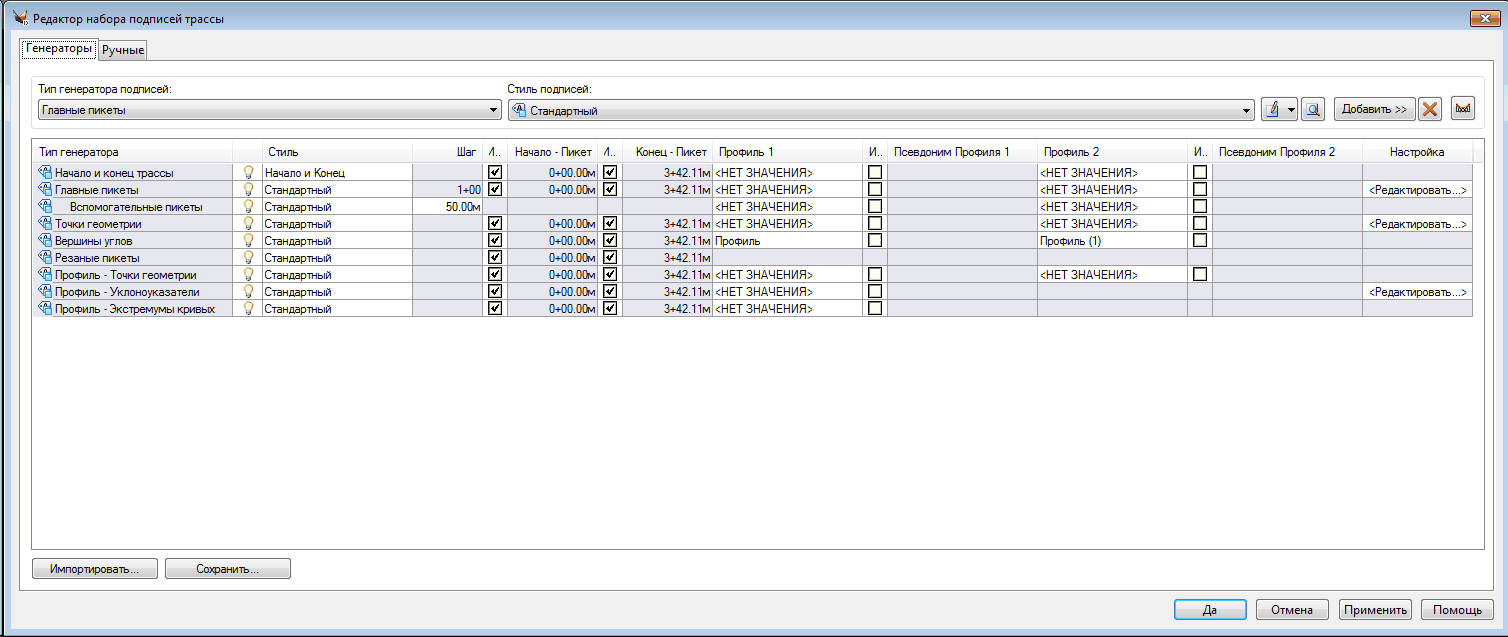Click lightbulb icon in Профиль - Уклоноуказатели row

click(x=249, y=292)
